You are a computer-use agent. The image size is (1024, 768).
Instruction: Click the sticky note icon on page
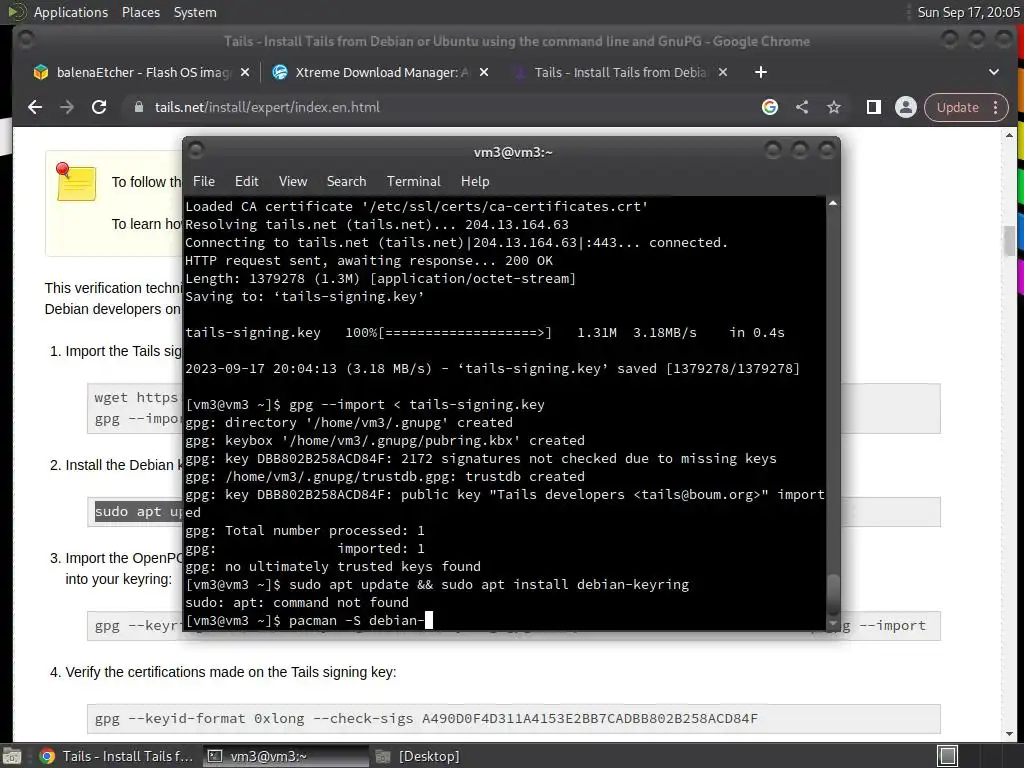point(76,182)
